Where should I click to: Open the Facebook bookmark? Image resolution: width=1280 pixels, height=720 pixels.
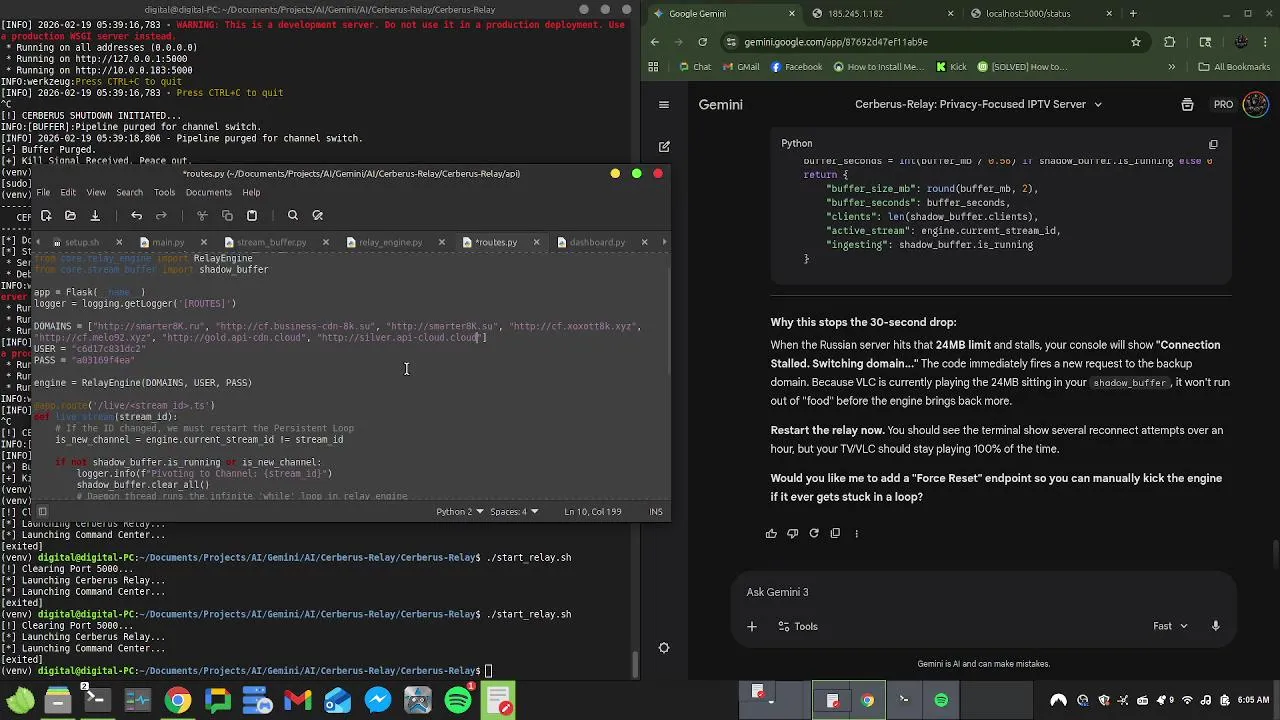(795, 67)
